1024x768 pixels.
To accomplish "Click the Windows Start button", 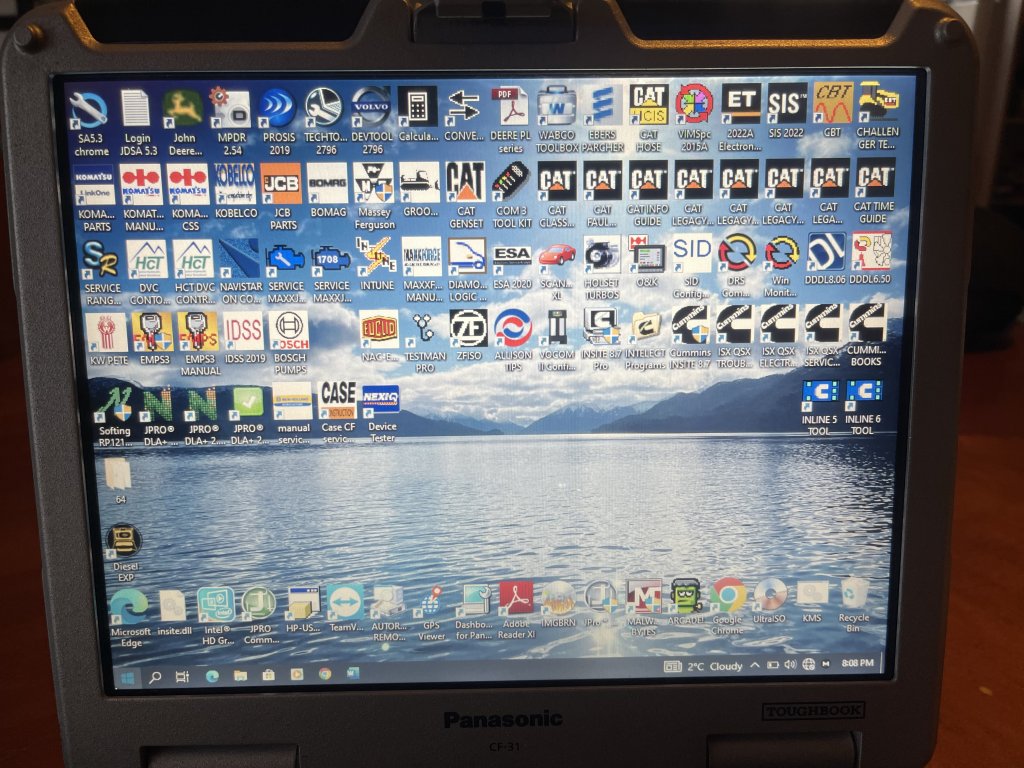I will 128,679.
